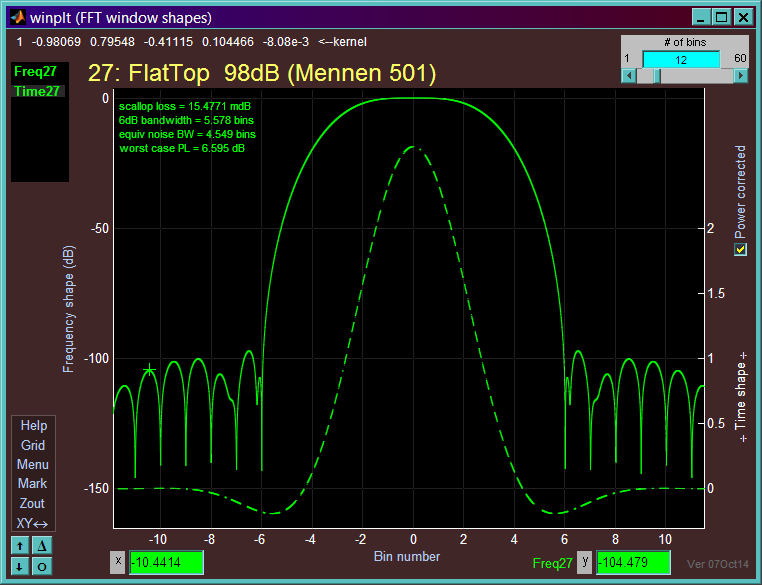Click the 1.5 tick label on the time axis
Screen dimensions: 762x585
(x=715, y=293)
